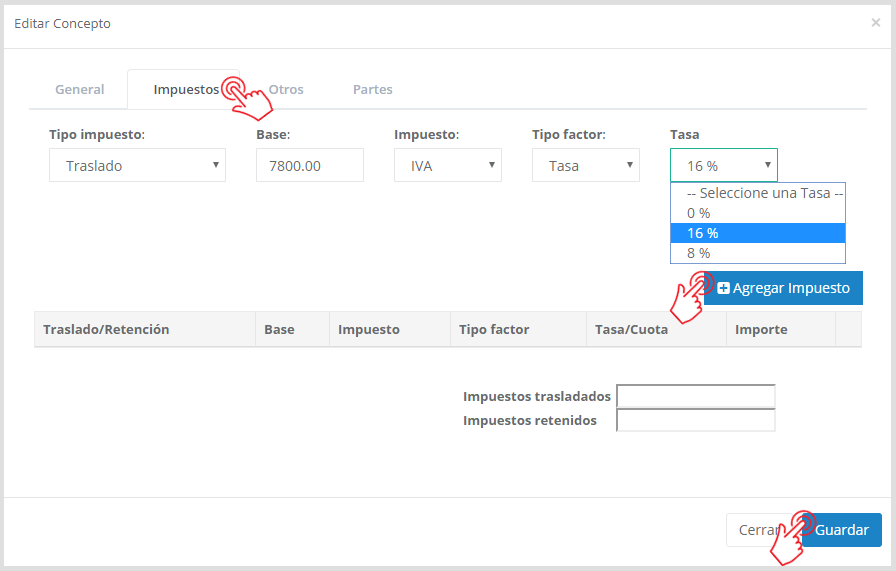Choose the 16 % rate option

click(x=758, y=233)
